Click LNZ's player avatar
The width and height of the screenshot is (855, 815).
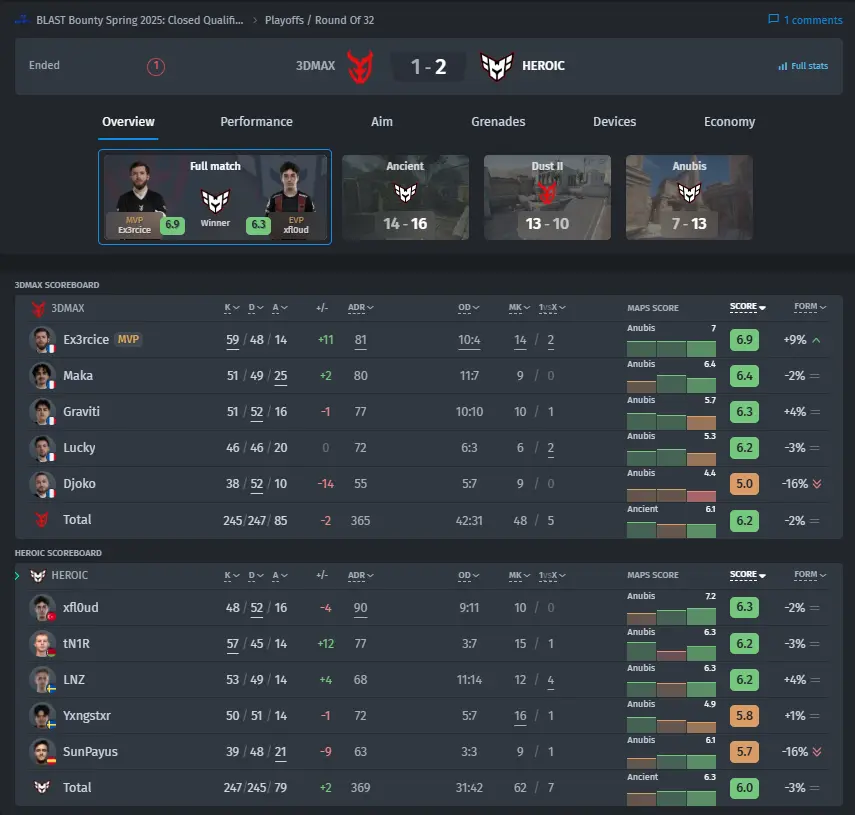pyautogui.click(x=42, y=679)
